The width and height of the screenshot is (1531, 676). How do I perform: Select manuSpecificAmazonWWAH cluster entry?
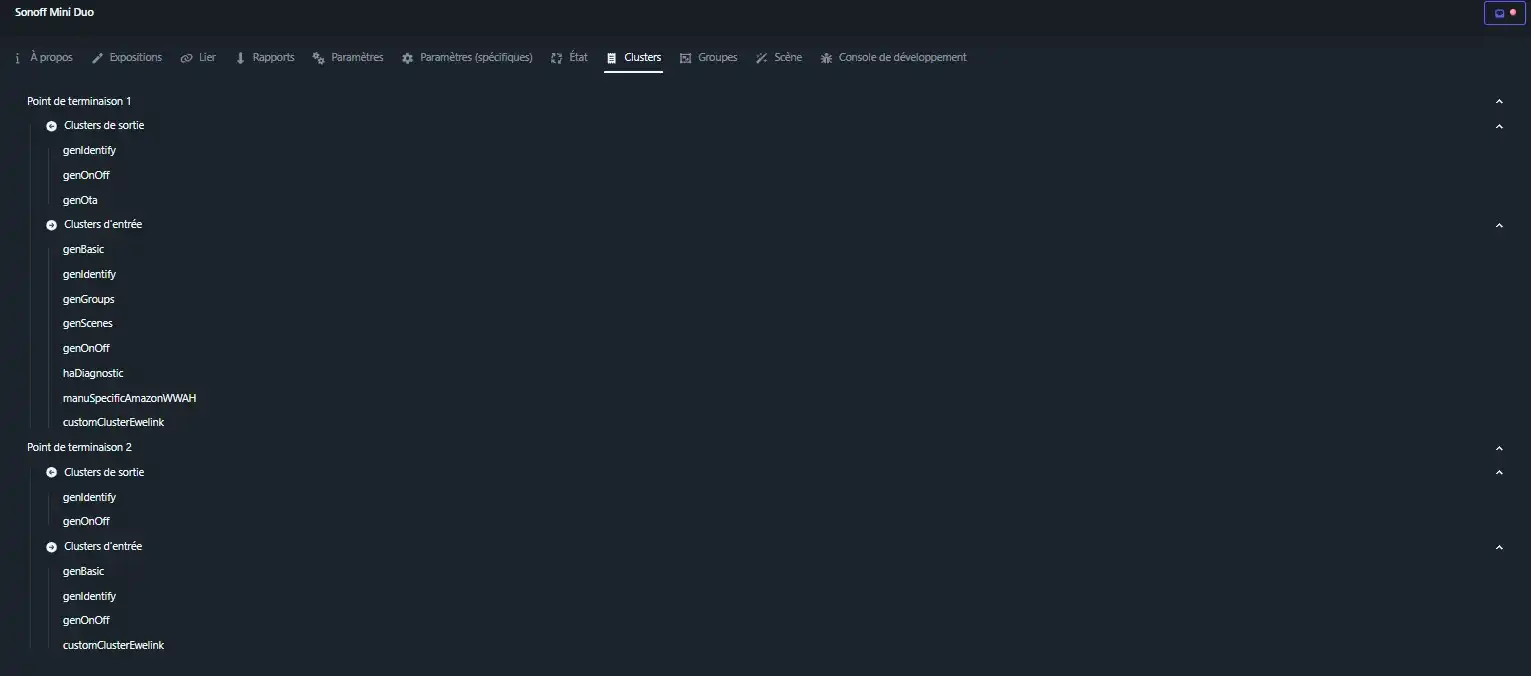coord(129,398)
